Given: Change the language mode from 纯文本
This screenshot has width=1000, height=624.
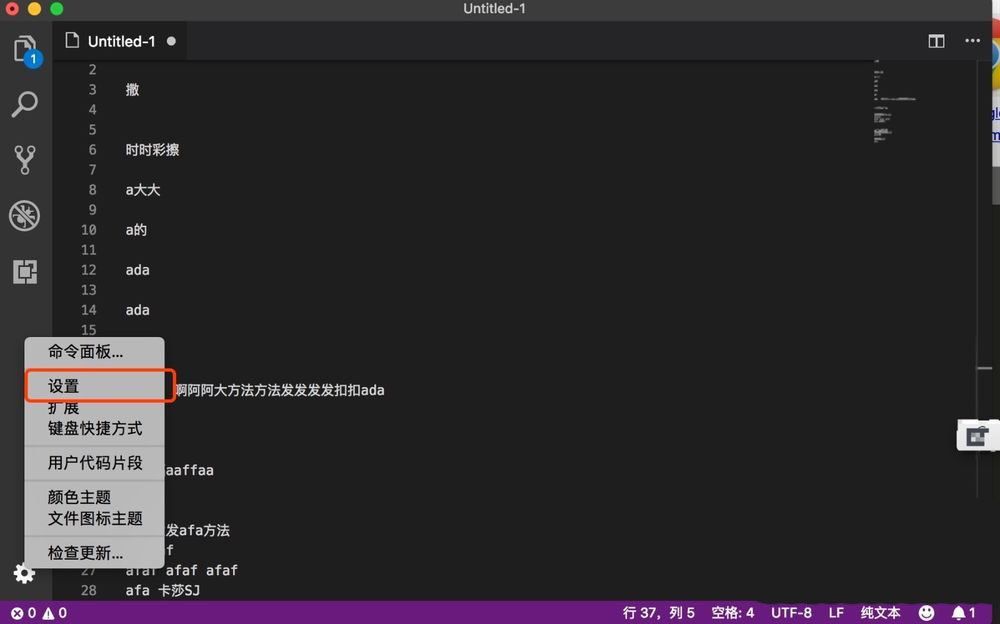Looking at the screenshot, I should pos(878,612).
